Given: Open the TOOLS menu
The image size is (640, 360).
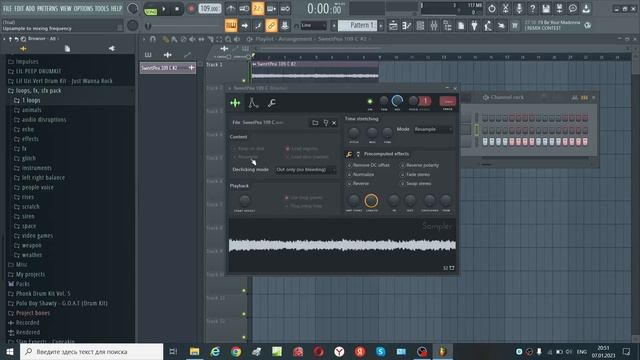Looking at the screenshot, I should click(102, 8).
